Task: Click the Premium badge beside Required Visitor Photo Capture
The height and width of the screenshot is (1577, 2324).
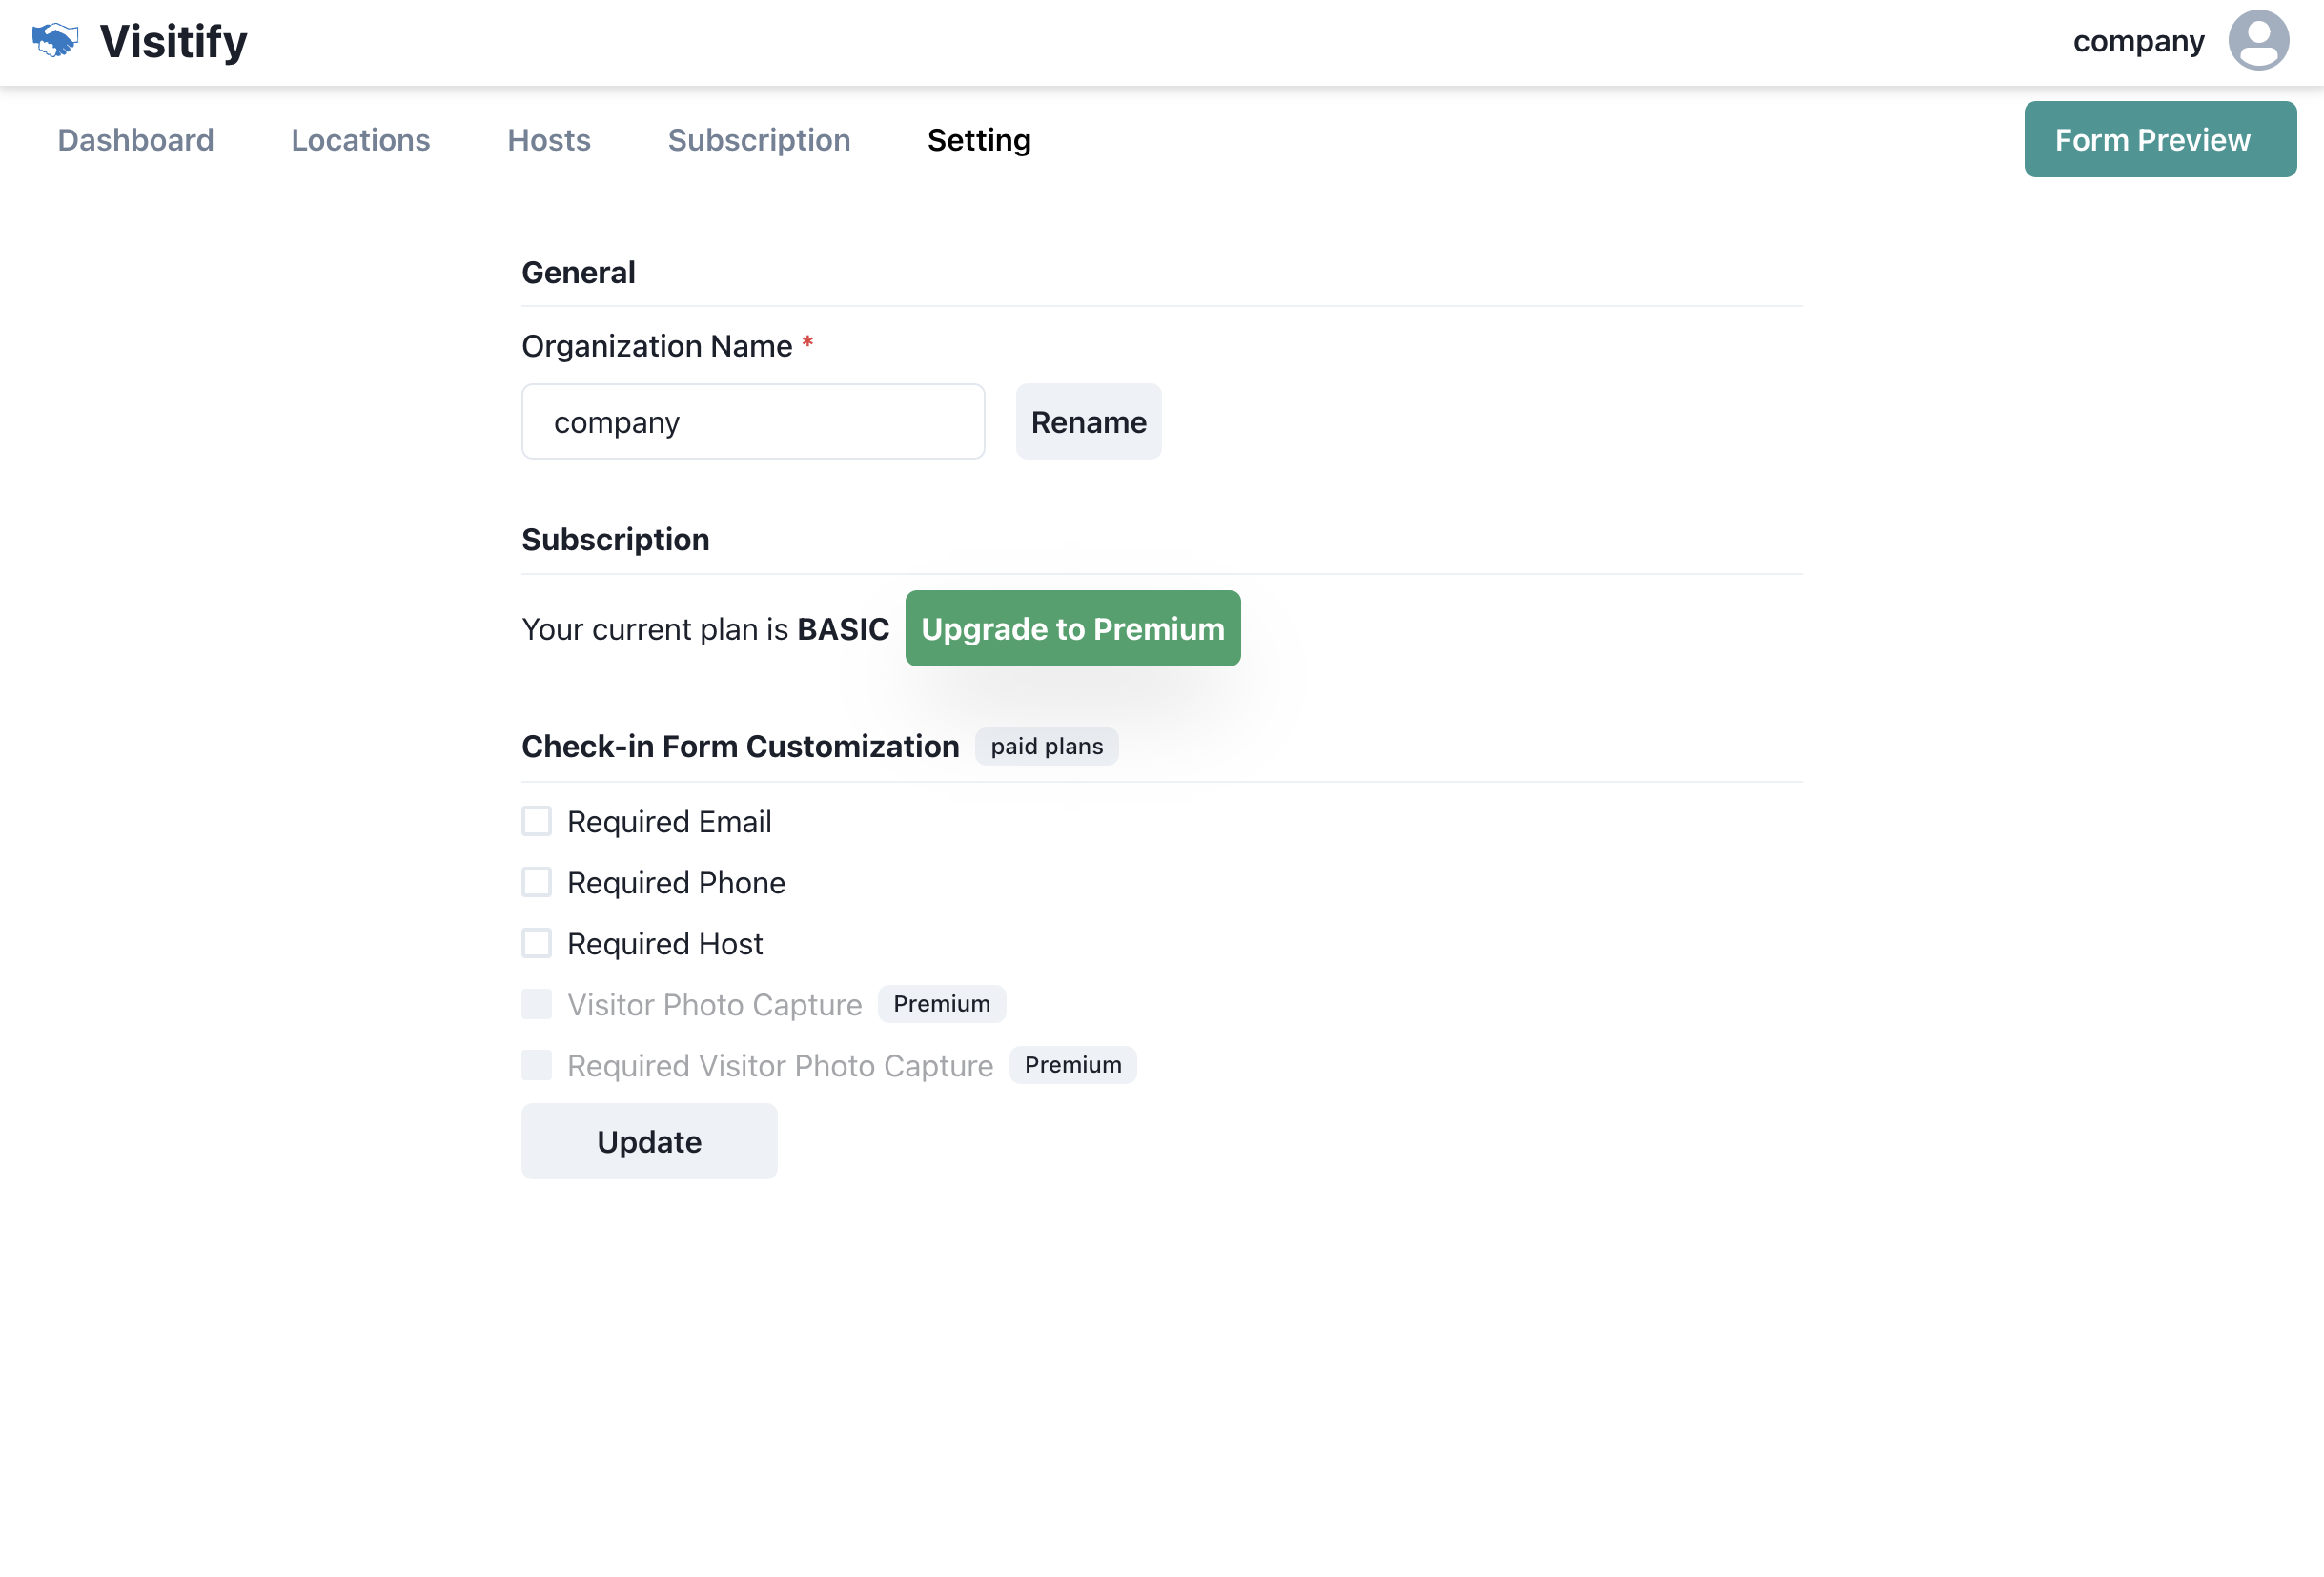Action: tap(1073, 1065)
